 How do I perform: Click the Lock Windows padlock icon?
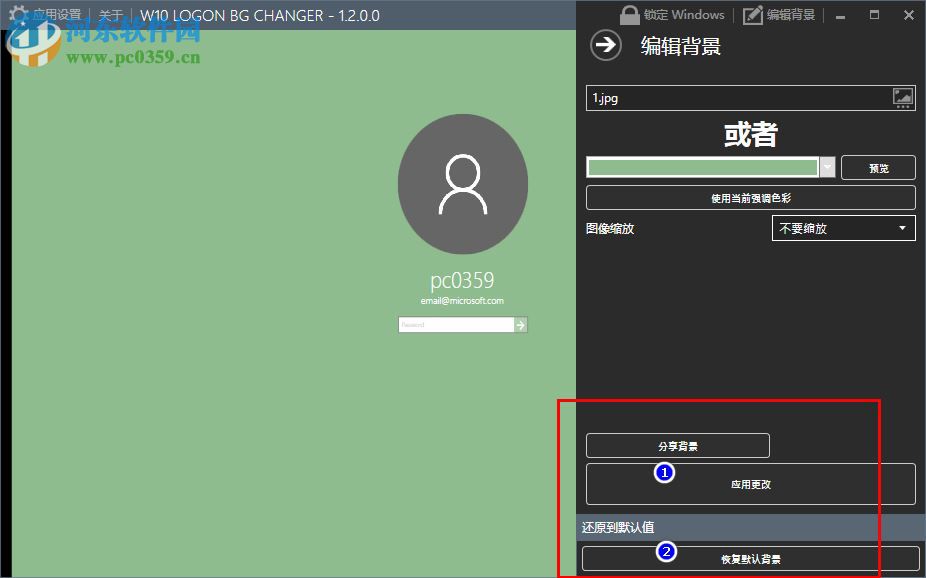click(629, 14)
